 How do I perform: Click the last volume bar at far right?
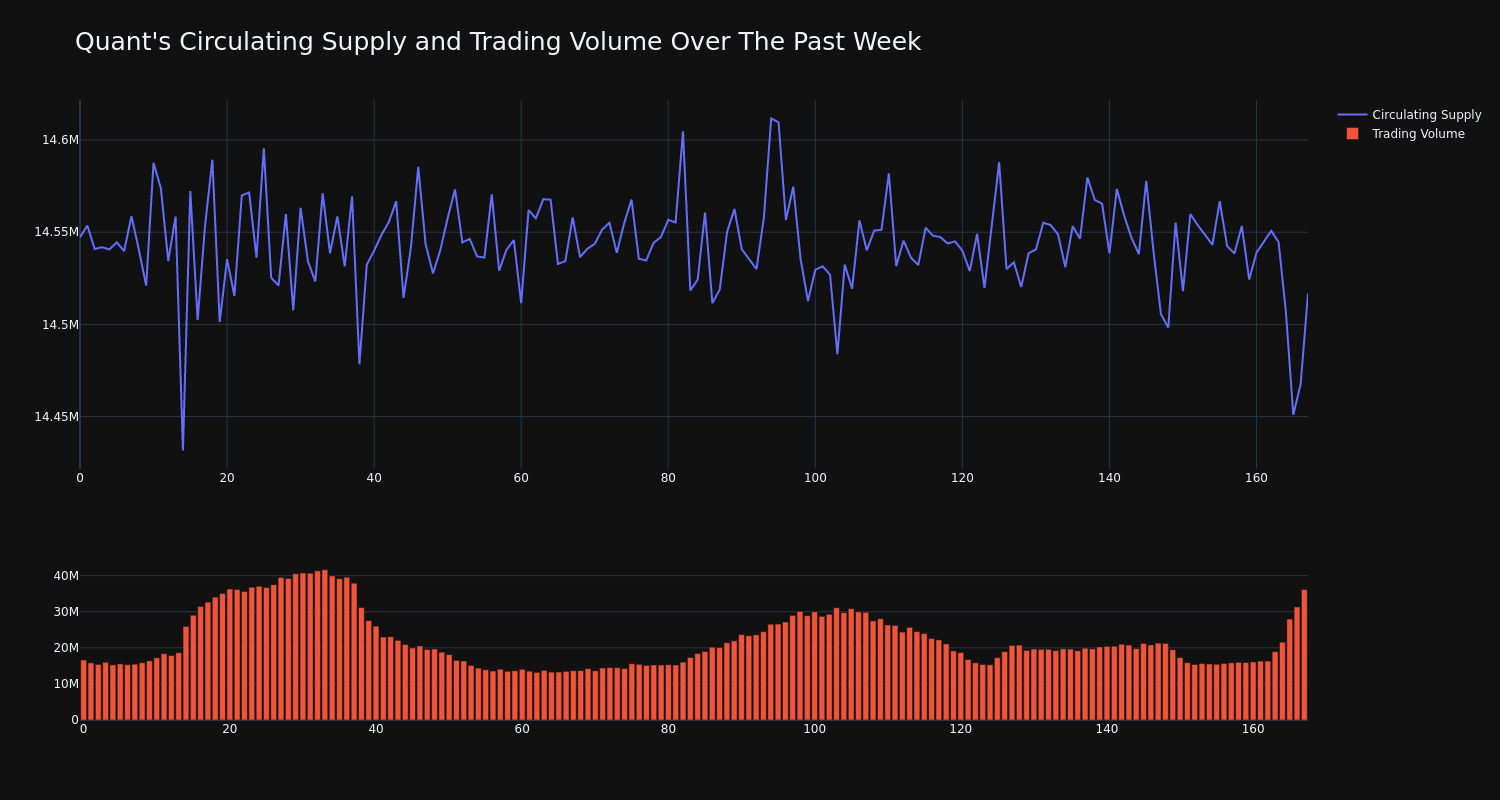tap(1304, 655)
